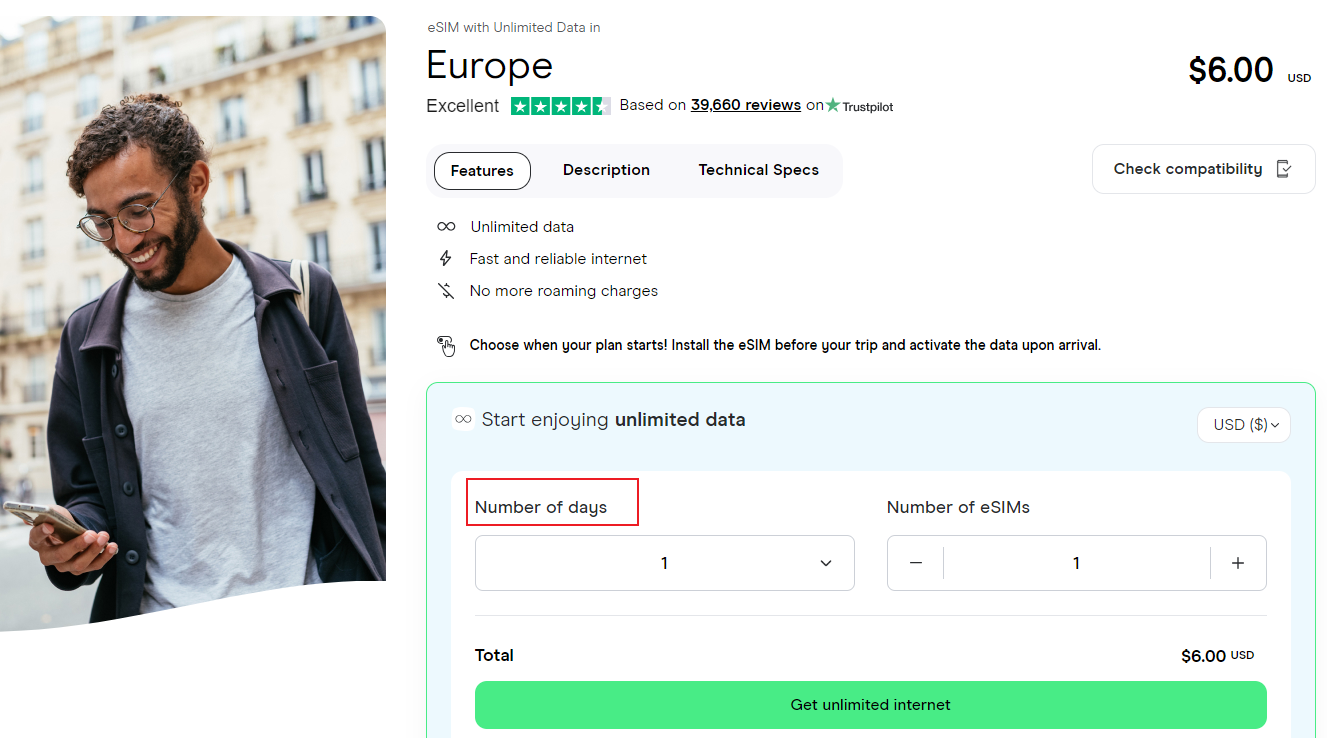The height and width of the screenshot is (738, 1327).
Task: Click the compatibility checklist icon
Action: 1285,169
